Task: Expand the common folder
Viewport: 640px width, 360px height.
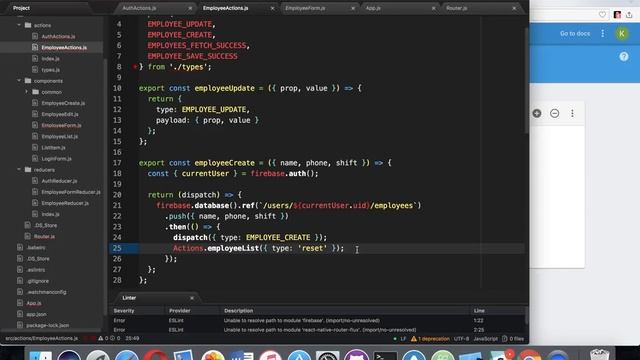Action: coord(27,92)
